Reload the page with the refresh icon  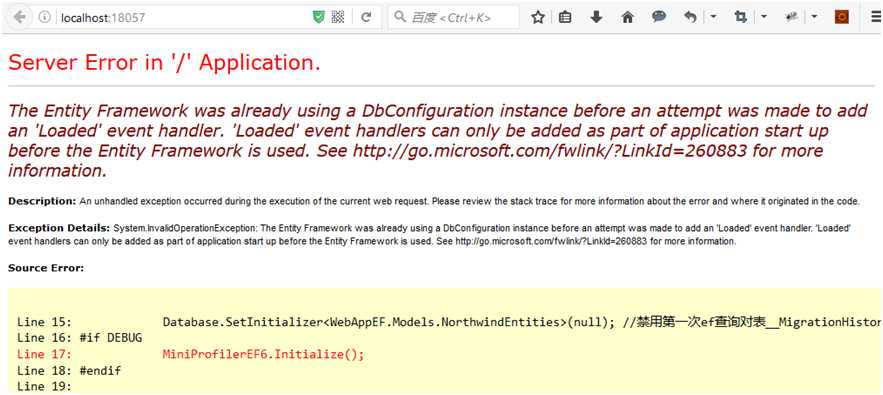[366, 17]
